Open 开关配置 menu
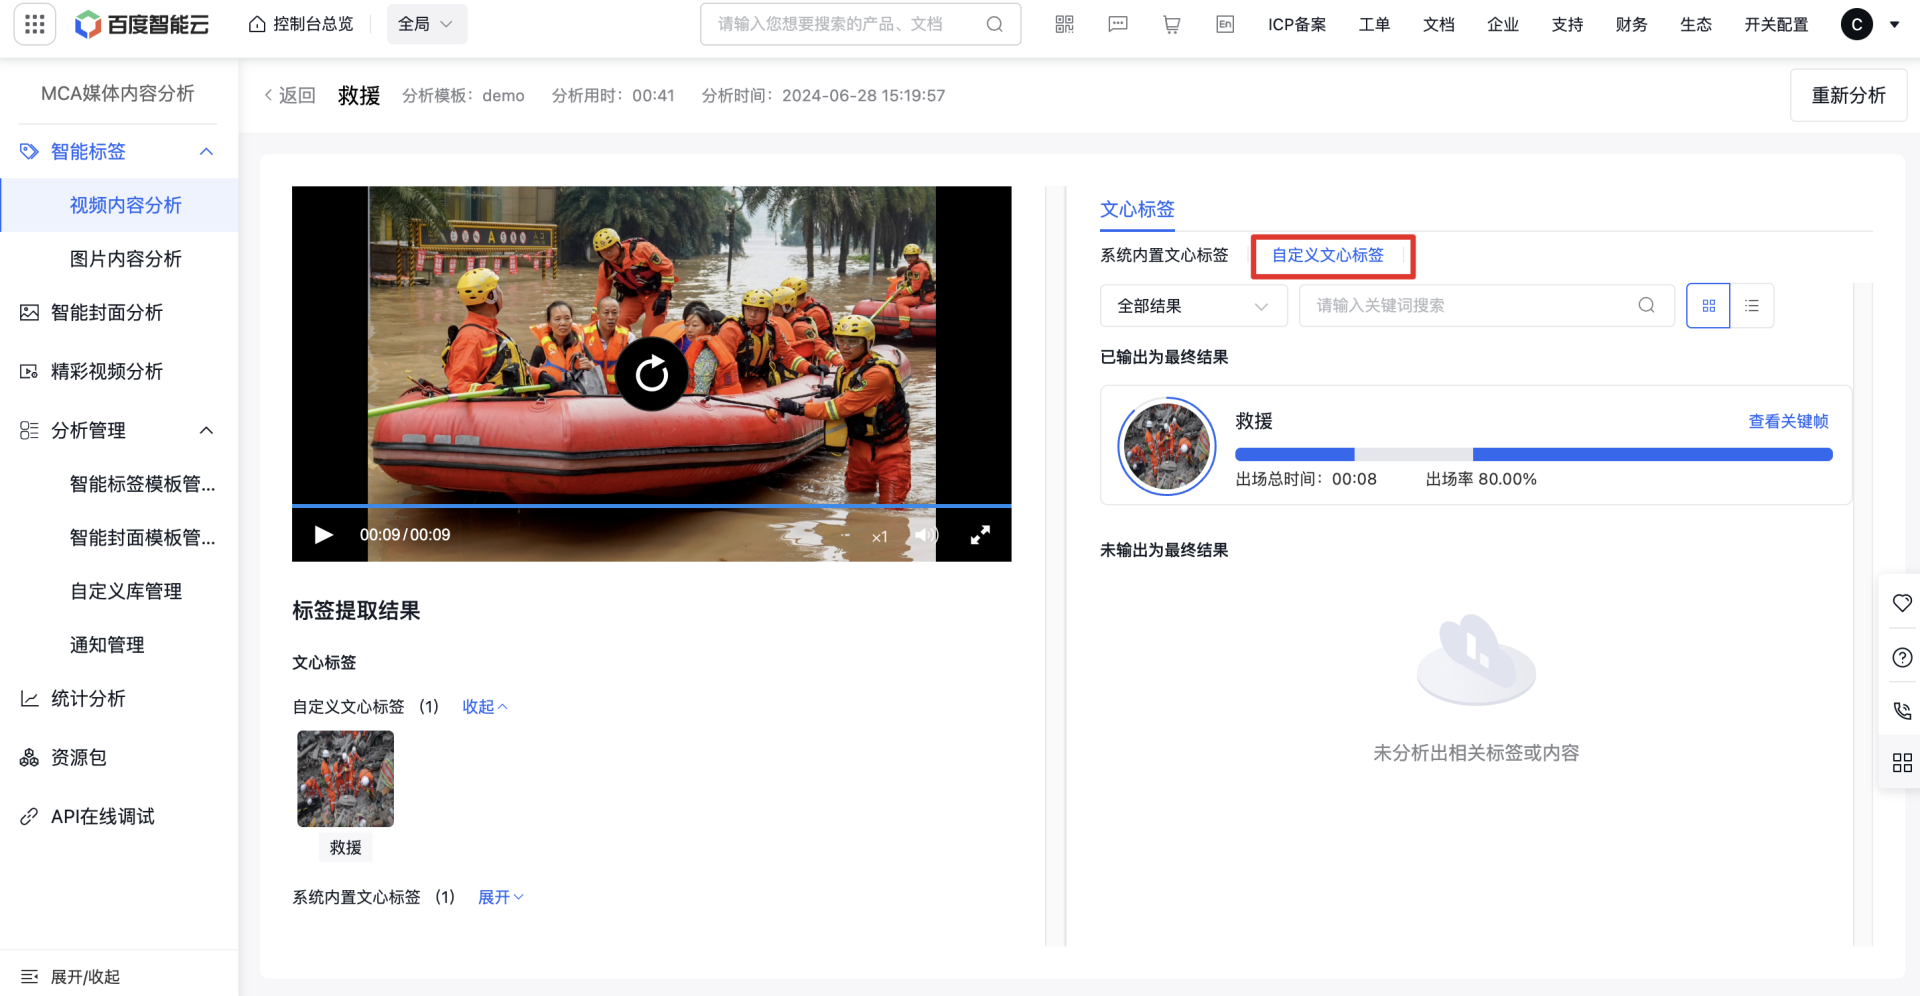 (1776, 24)
